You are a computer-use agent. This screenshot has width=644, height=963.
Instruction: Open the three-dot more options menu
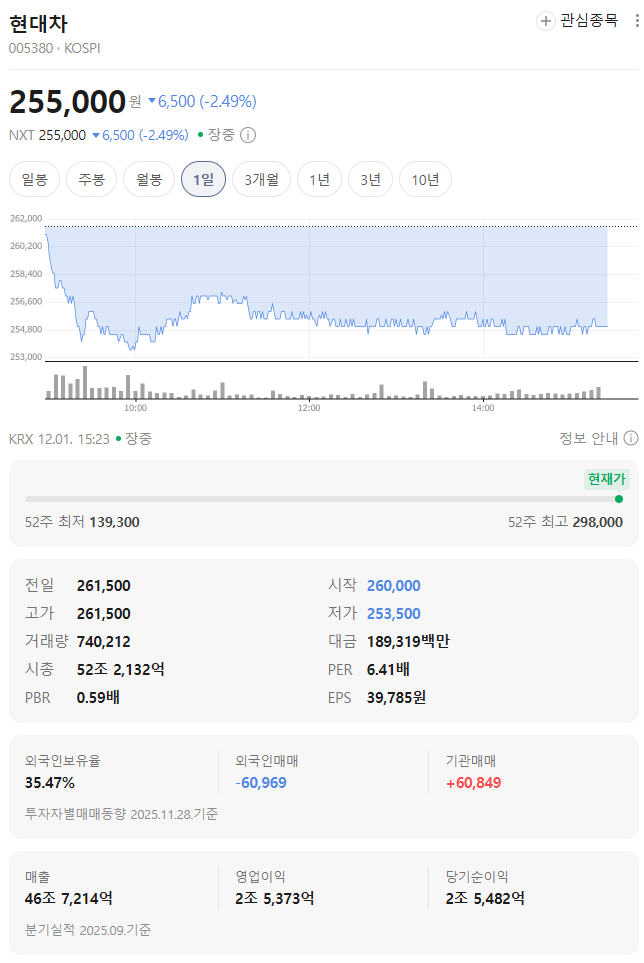pos(637,20)
